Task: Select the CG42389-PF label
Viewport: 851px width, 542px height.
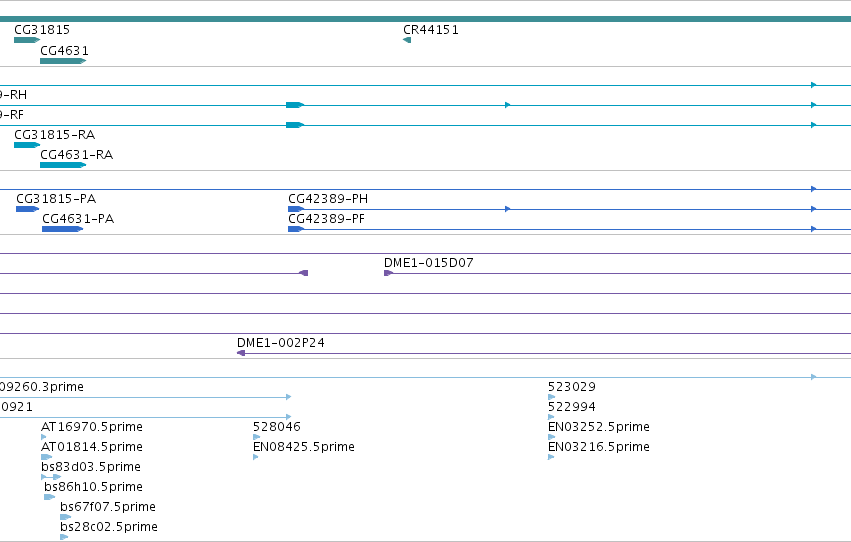Action: [x=326, y=219]
